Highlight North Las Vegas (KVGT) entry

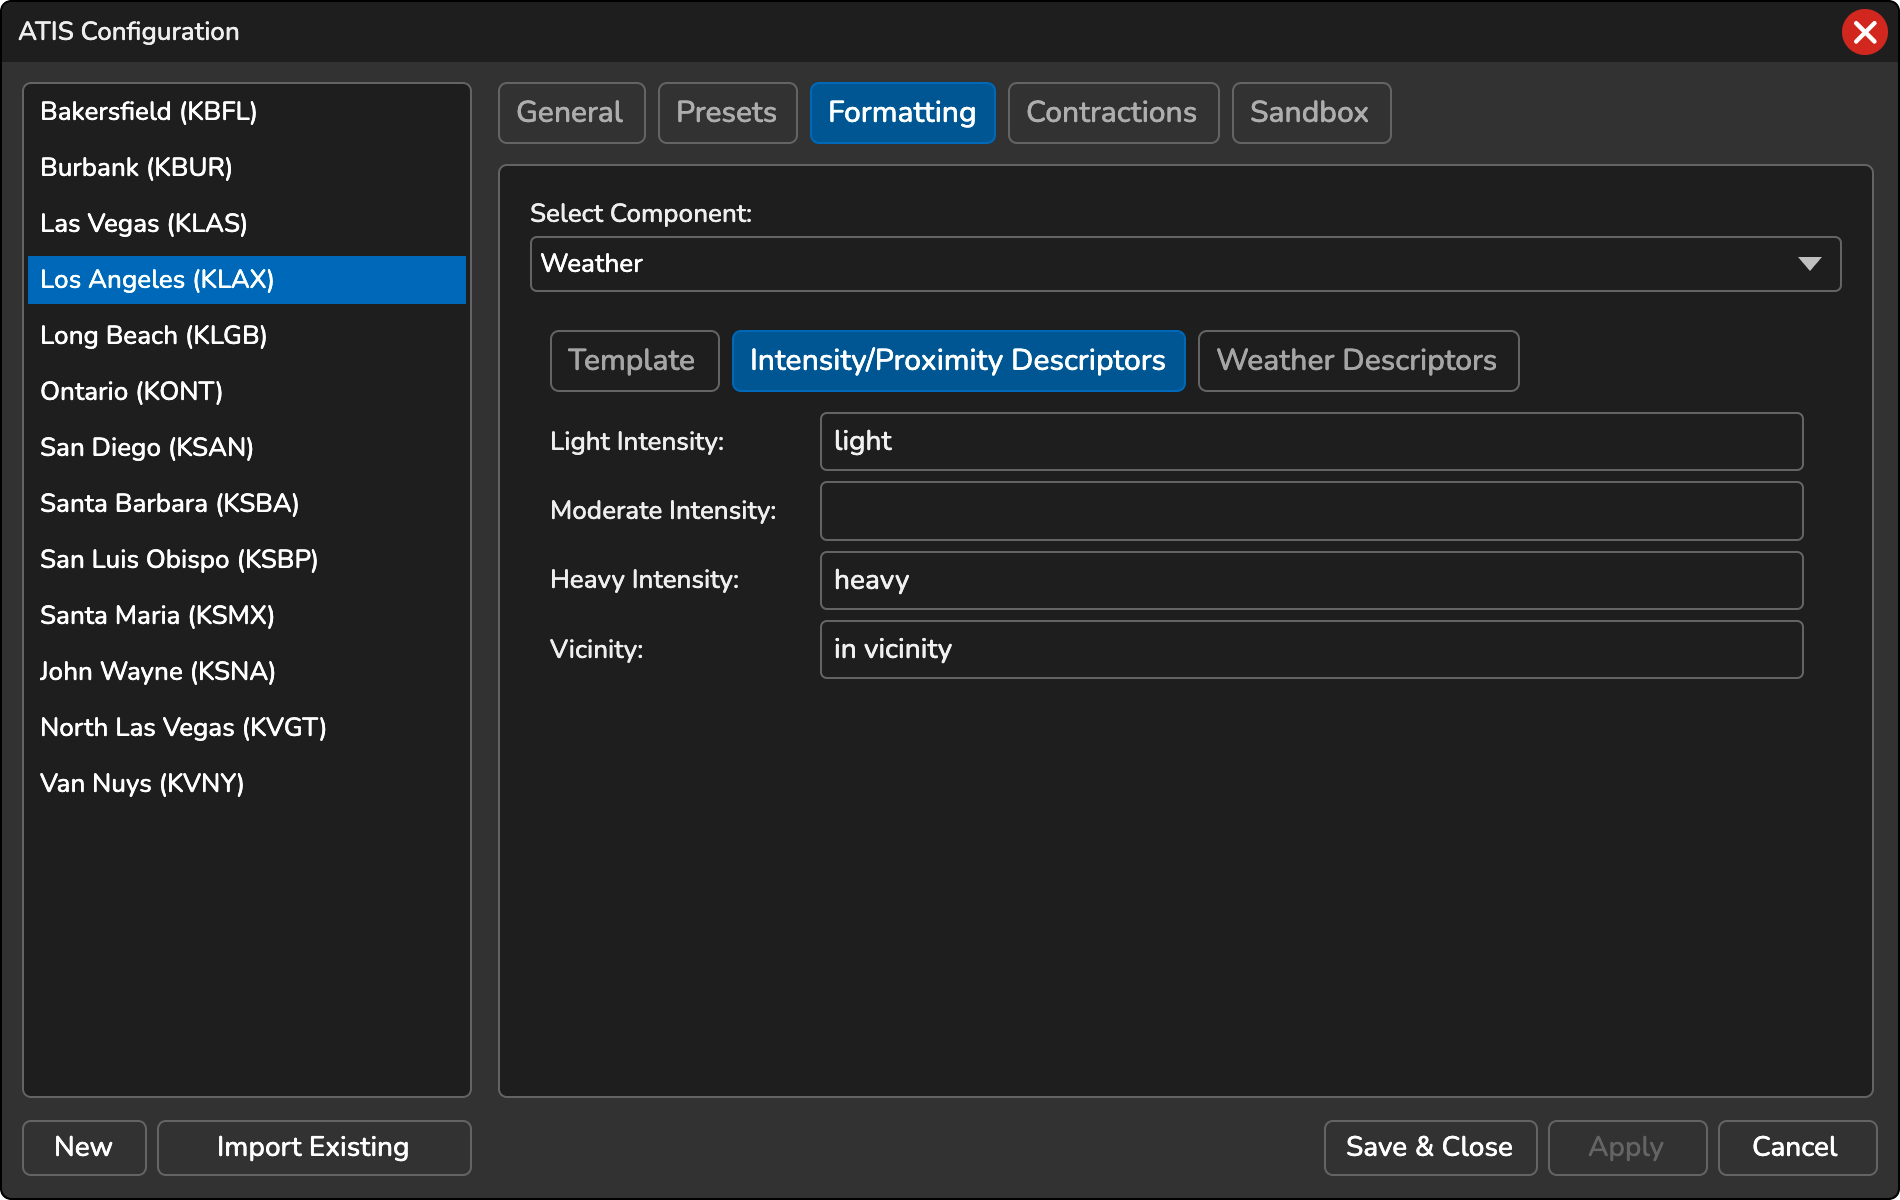click(182, 727)
